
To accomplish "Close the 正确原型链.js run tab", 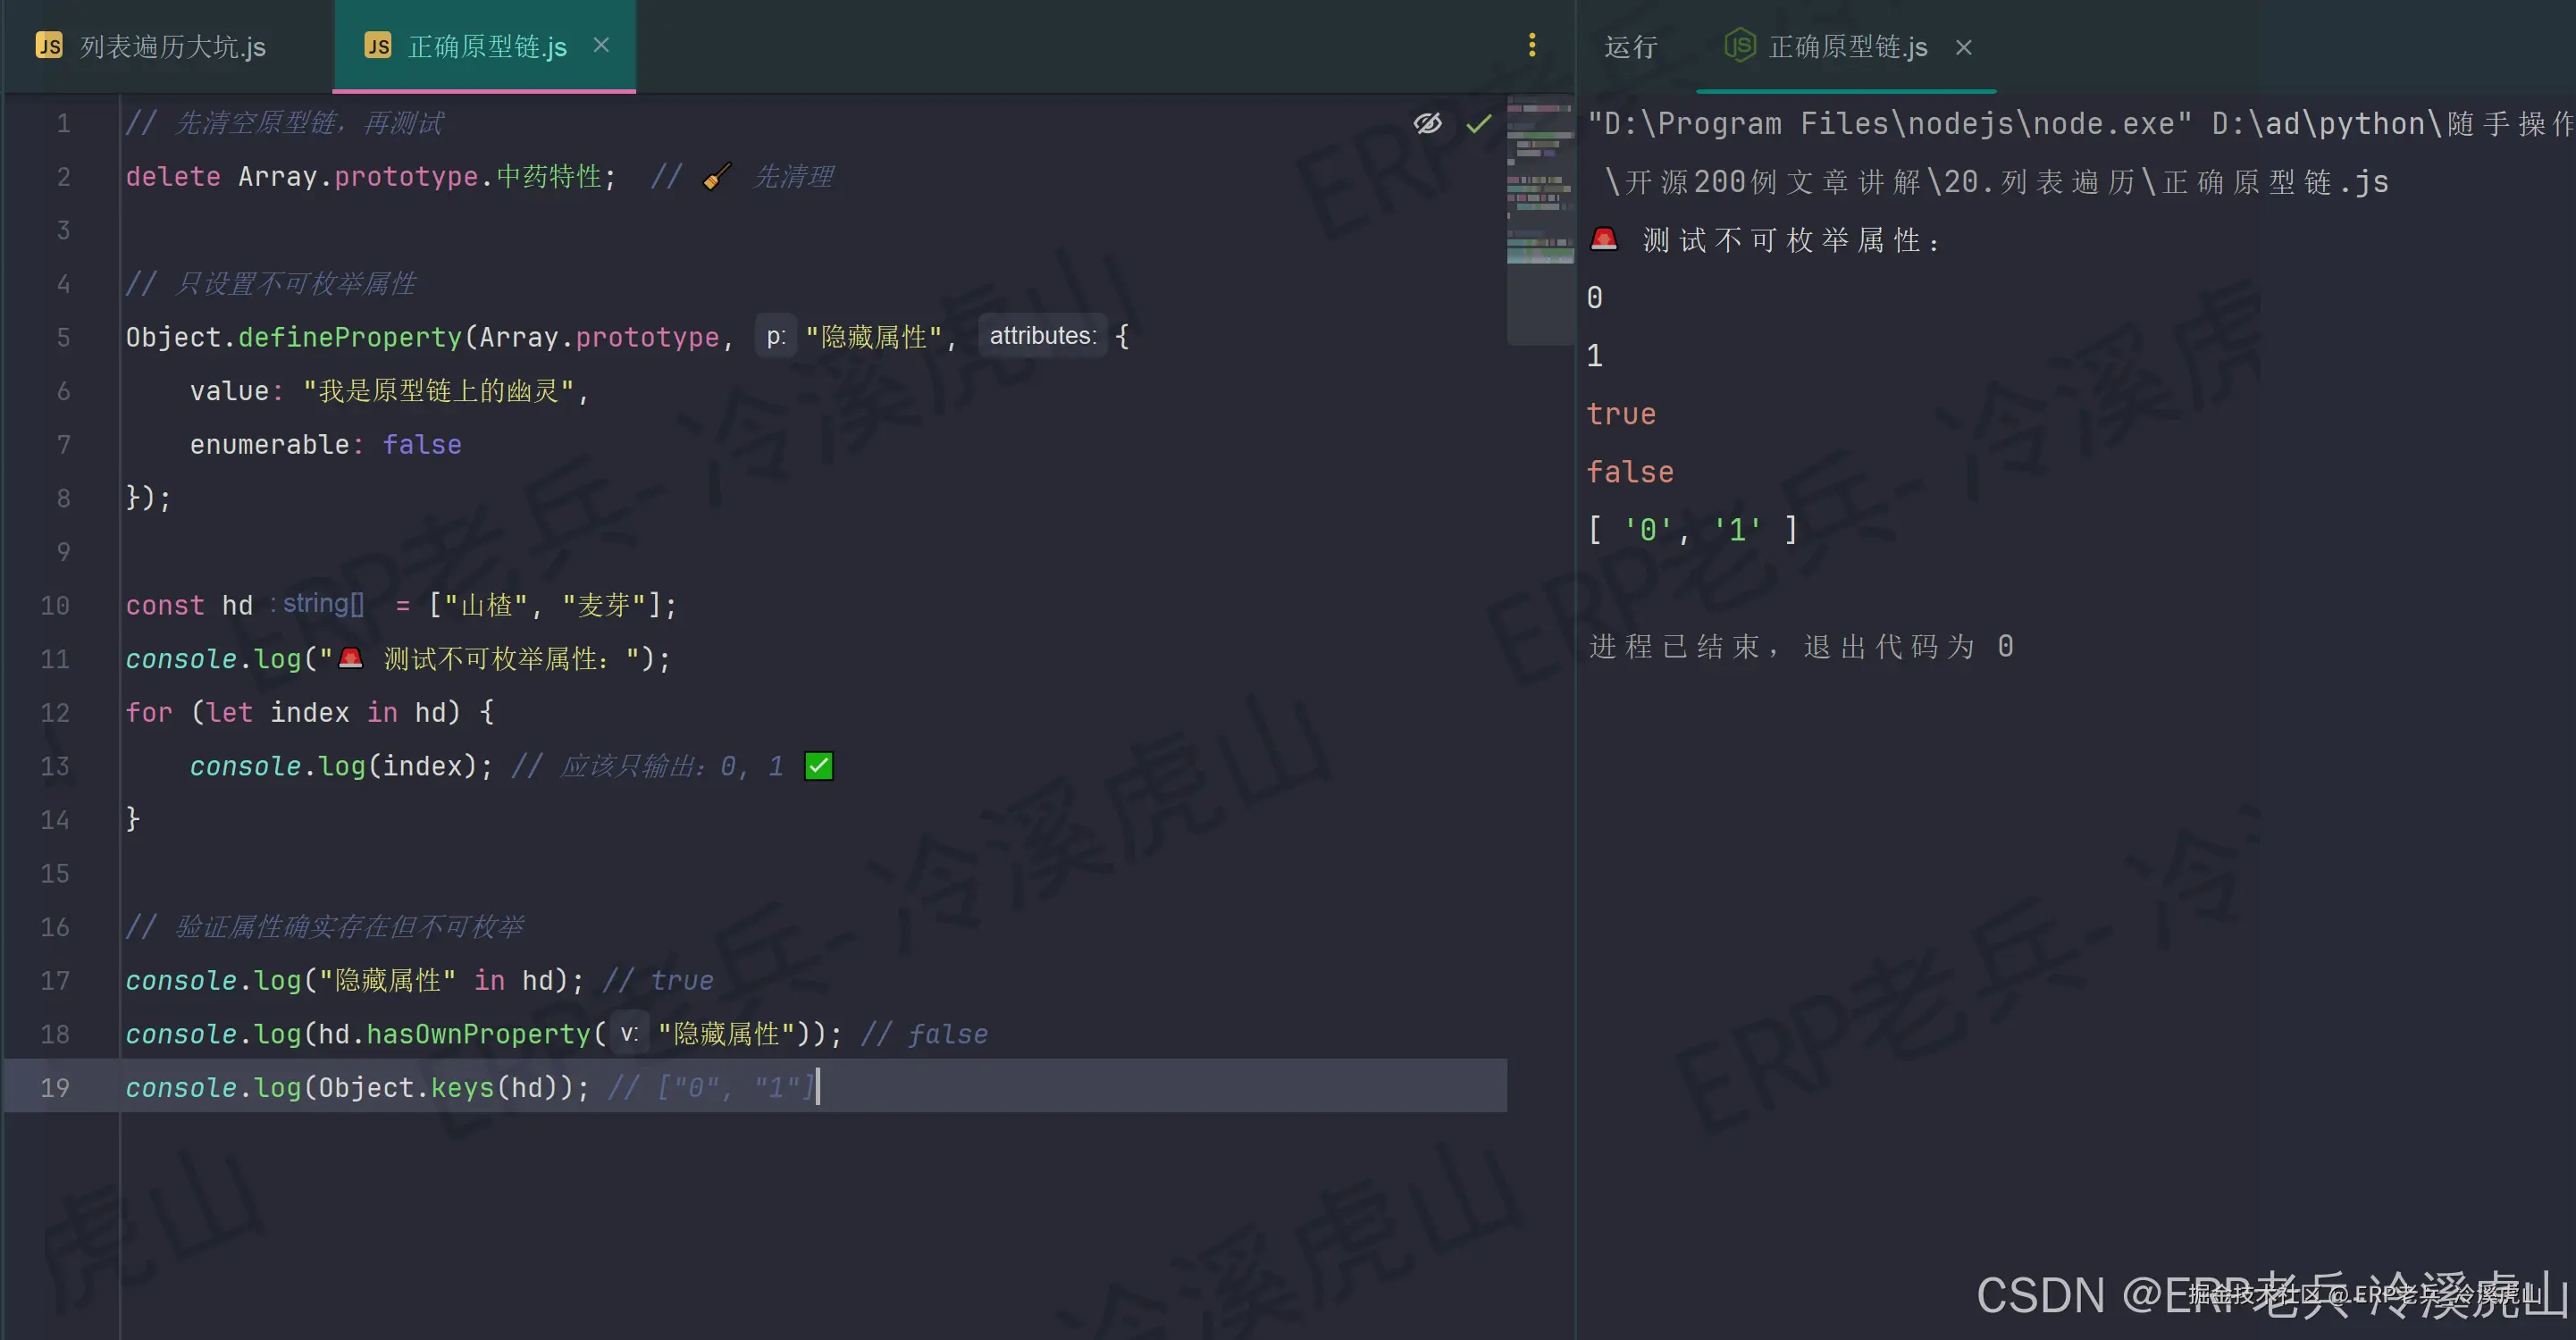I will click(x=1963, y=47).
